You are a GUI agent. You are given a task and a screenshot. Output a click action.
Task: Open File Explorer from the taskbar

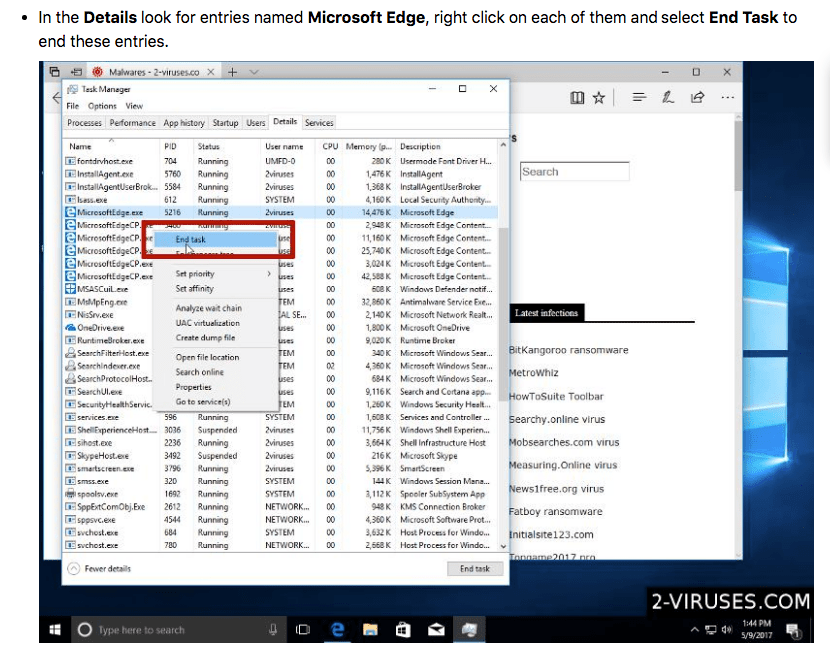pyautogui.click(x=370, y=630)
